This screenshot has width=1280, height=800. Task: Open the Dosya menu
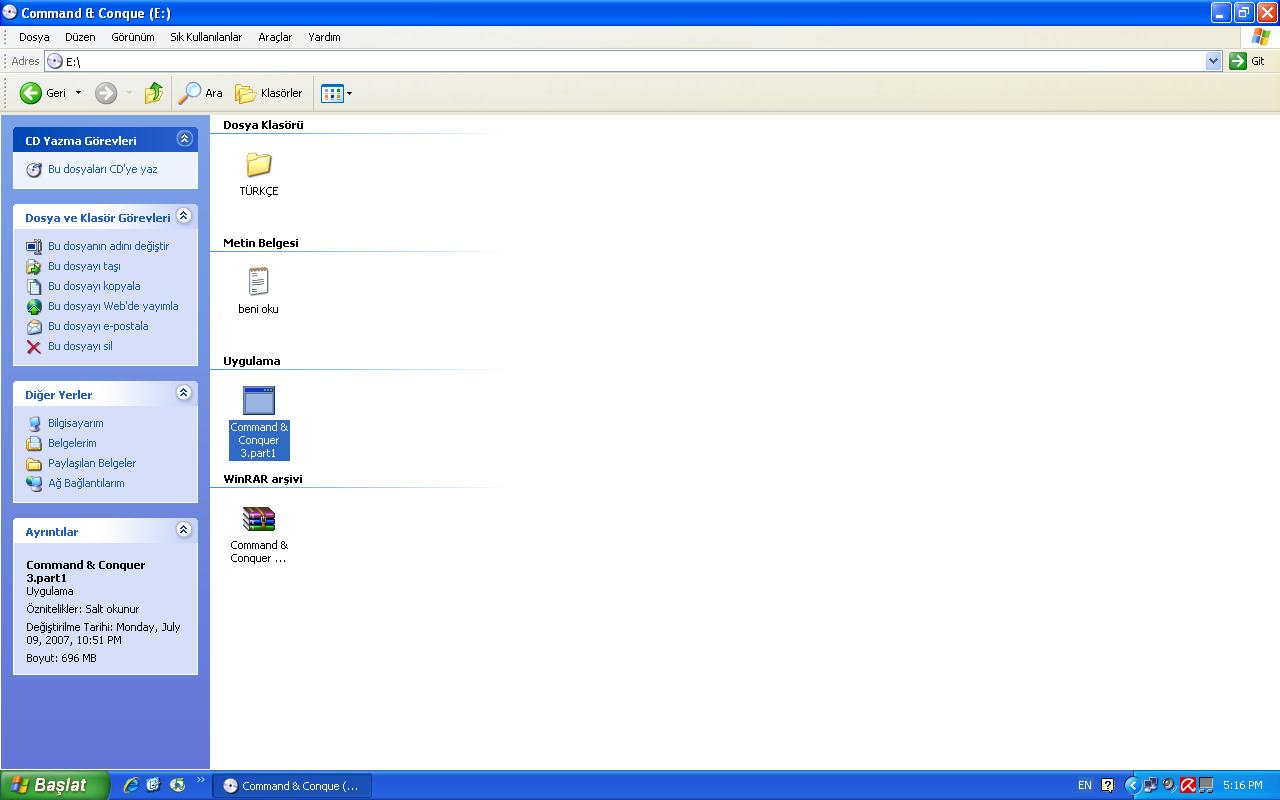click(x=34, y=37)
